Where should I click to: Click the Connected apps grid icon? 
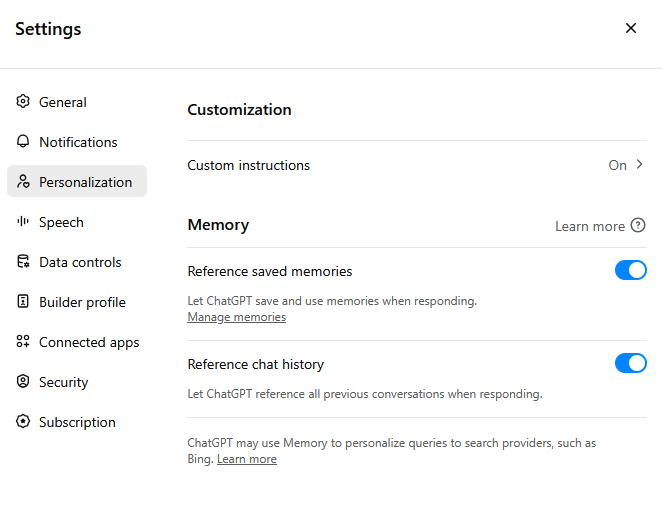point(23,341)
